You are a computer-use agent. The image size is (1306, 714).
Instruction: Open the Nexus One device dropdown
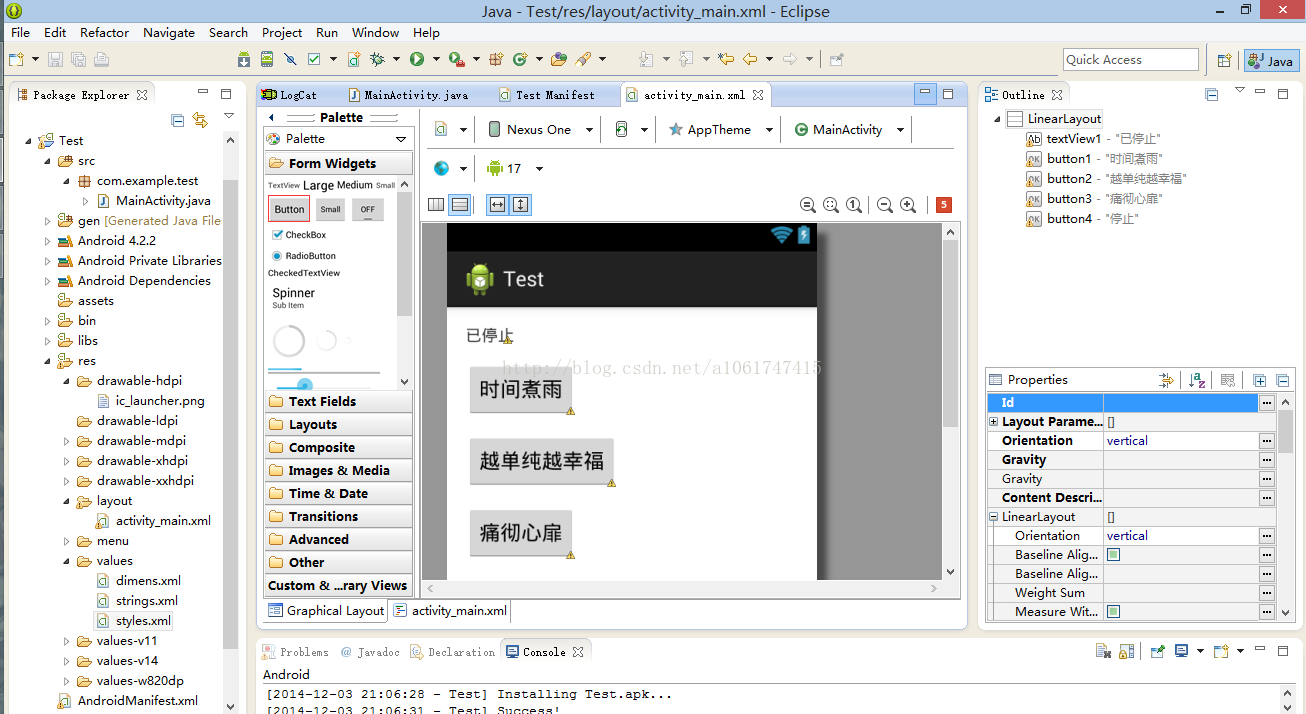click(x=539, y=129)
